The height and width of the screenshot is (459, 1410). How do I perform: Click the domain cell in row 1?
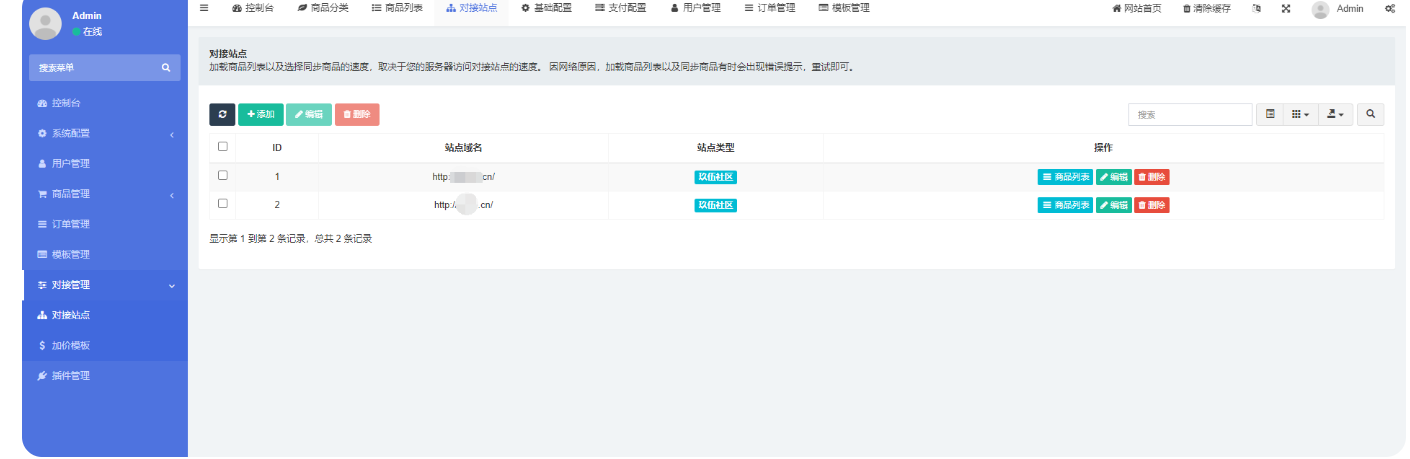click(464, 177)
